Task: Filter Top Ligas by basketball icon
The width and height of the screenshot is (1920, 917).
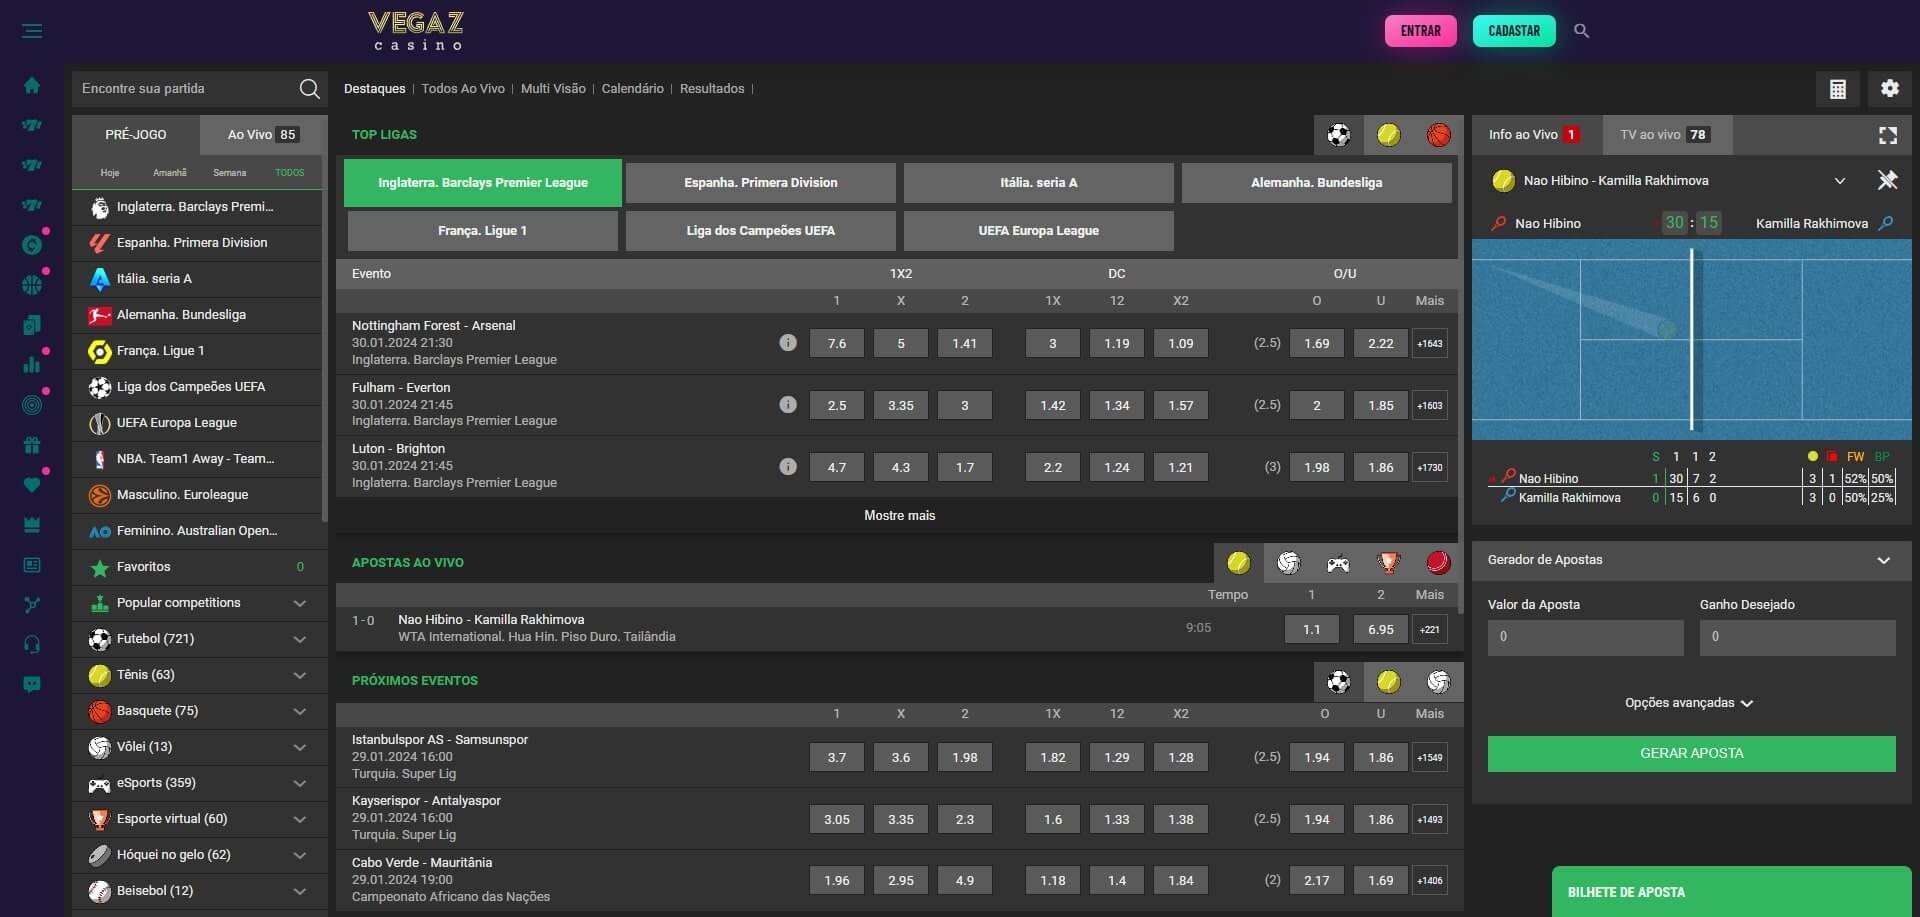Action: pos(1438,135)
